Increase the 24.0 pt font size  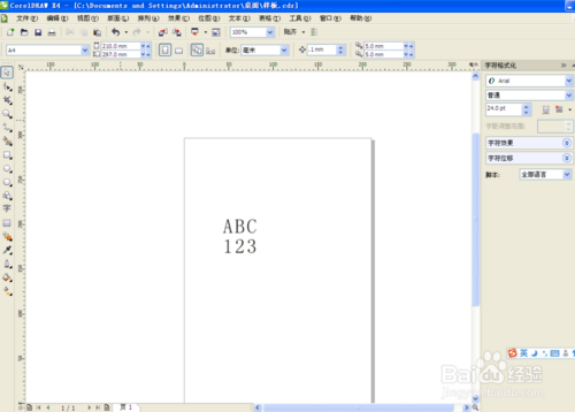[x=526, y=107]
